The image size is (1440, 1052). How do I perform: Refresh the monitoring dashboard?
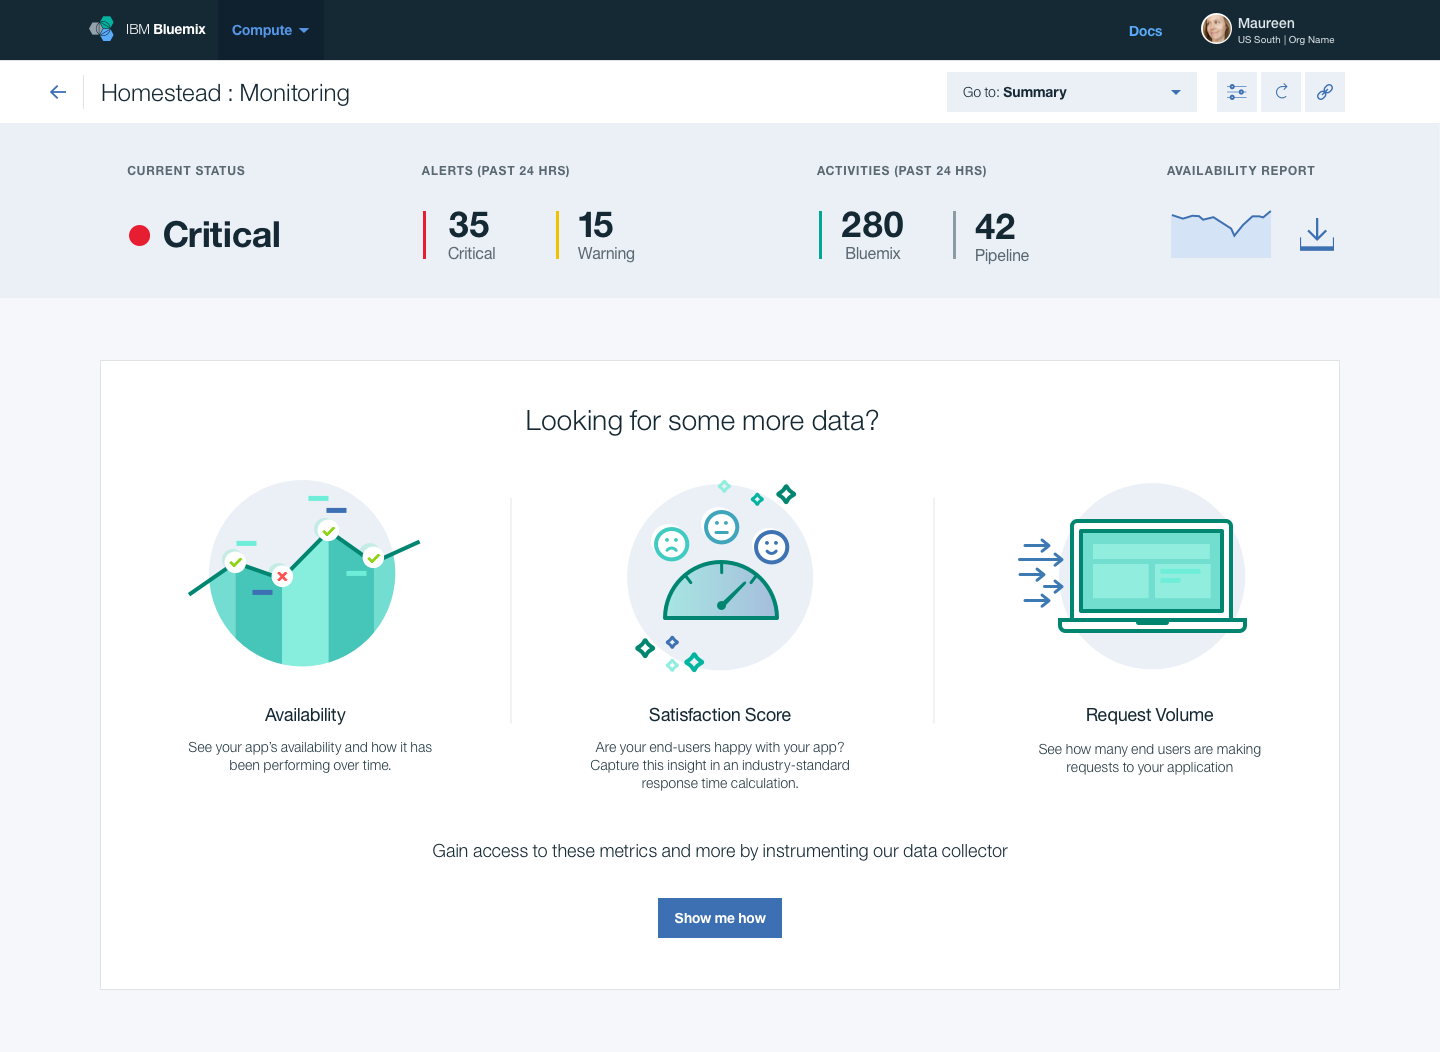pyautogui.click(x=1280, y=91)
